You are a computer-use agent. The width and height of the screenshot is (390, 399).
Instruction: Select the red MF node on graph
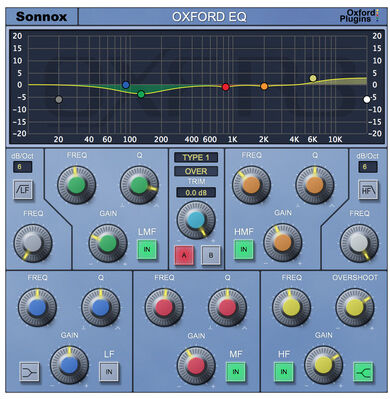(x=226, y=87)
